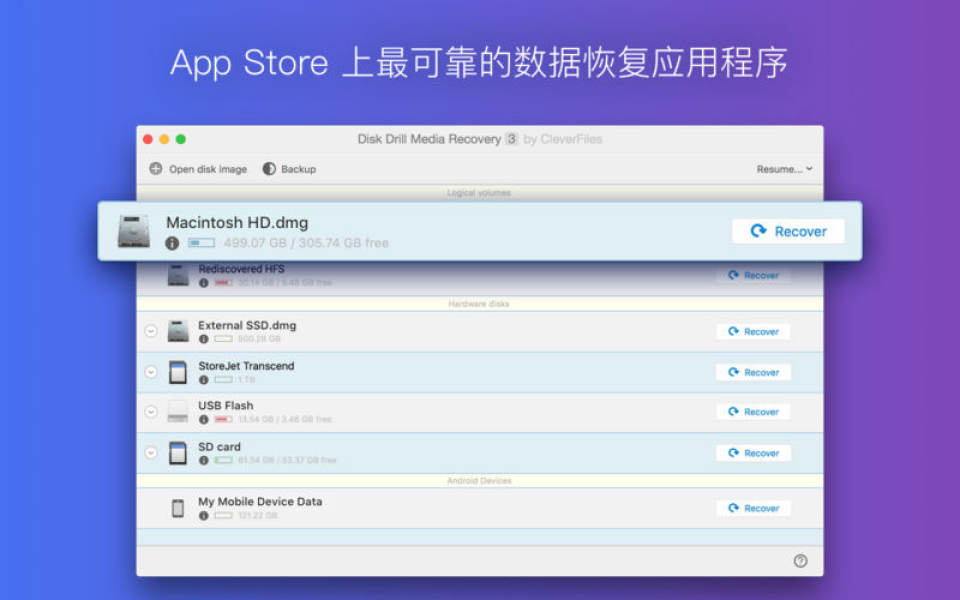960x600 pixels.
Task: Select the SD card name
Action: click(219, 446)
